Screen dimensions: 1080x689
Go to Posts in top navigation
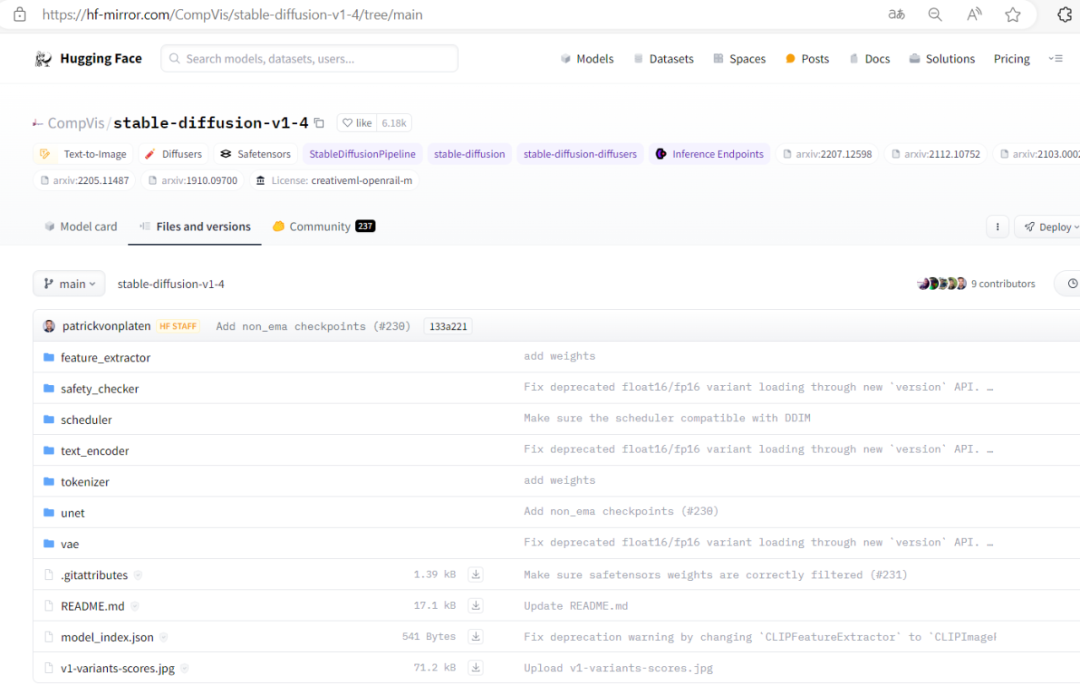(x=807, y=59)
